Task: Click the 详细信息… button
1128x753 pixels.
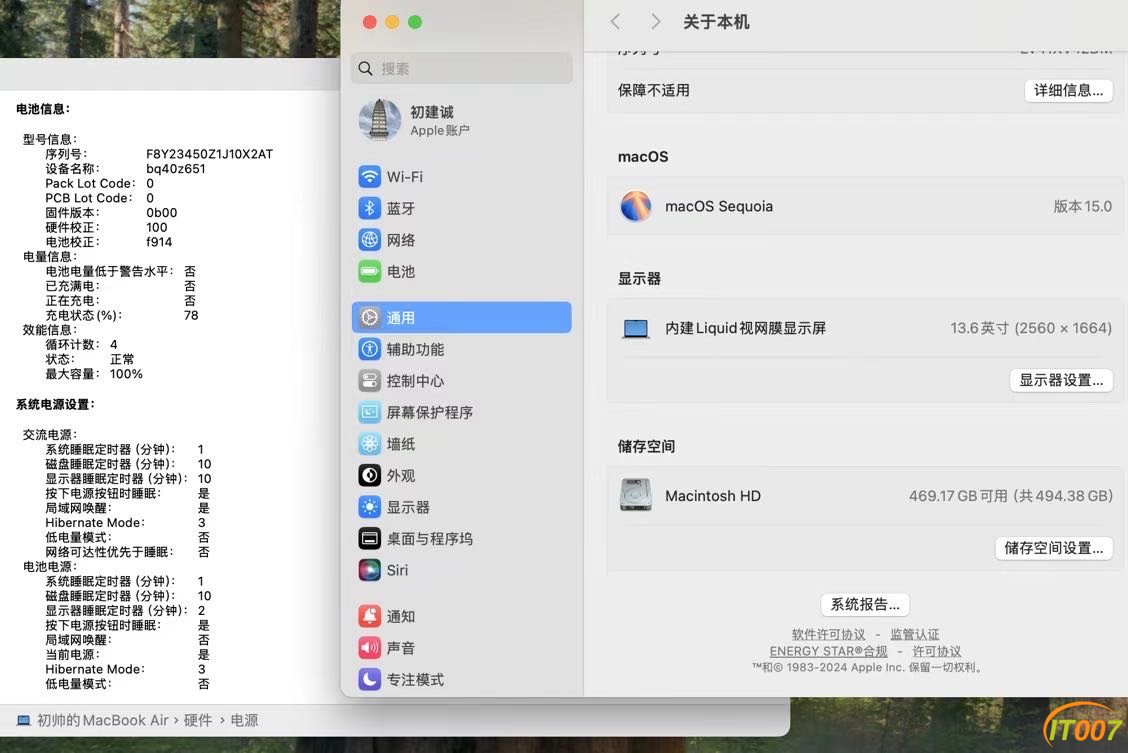Action: click(x=1068, y=91)
